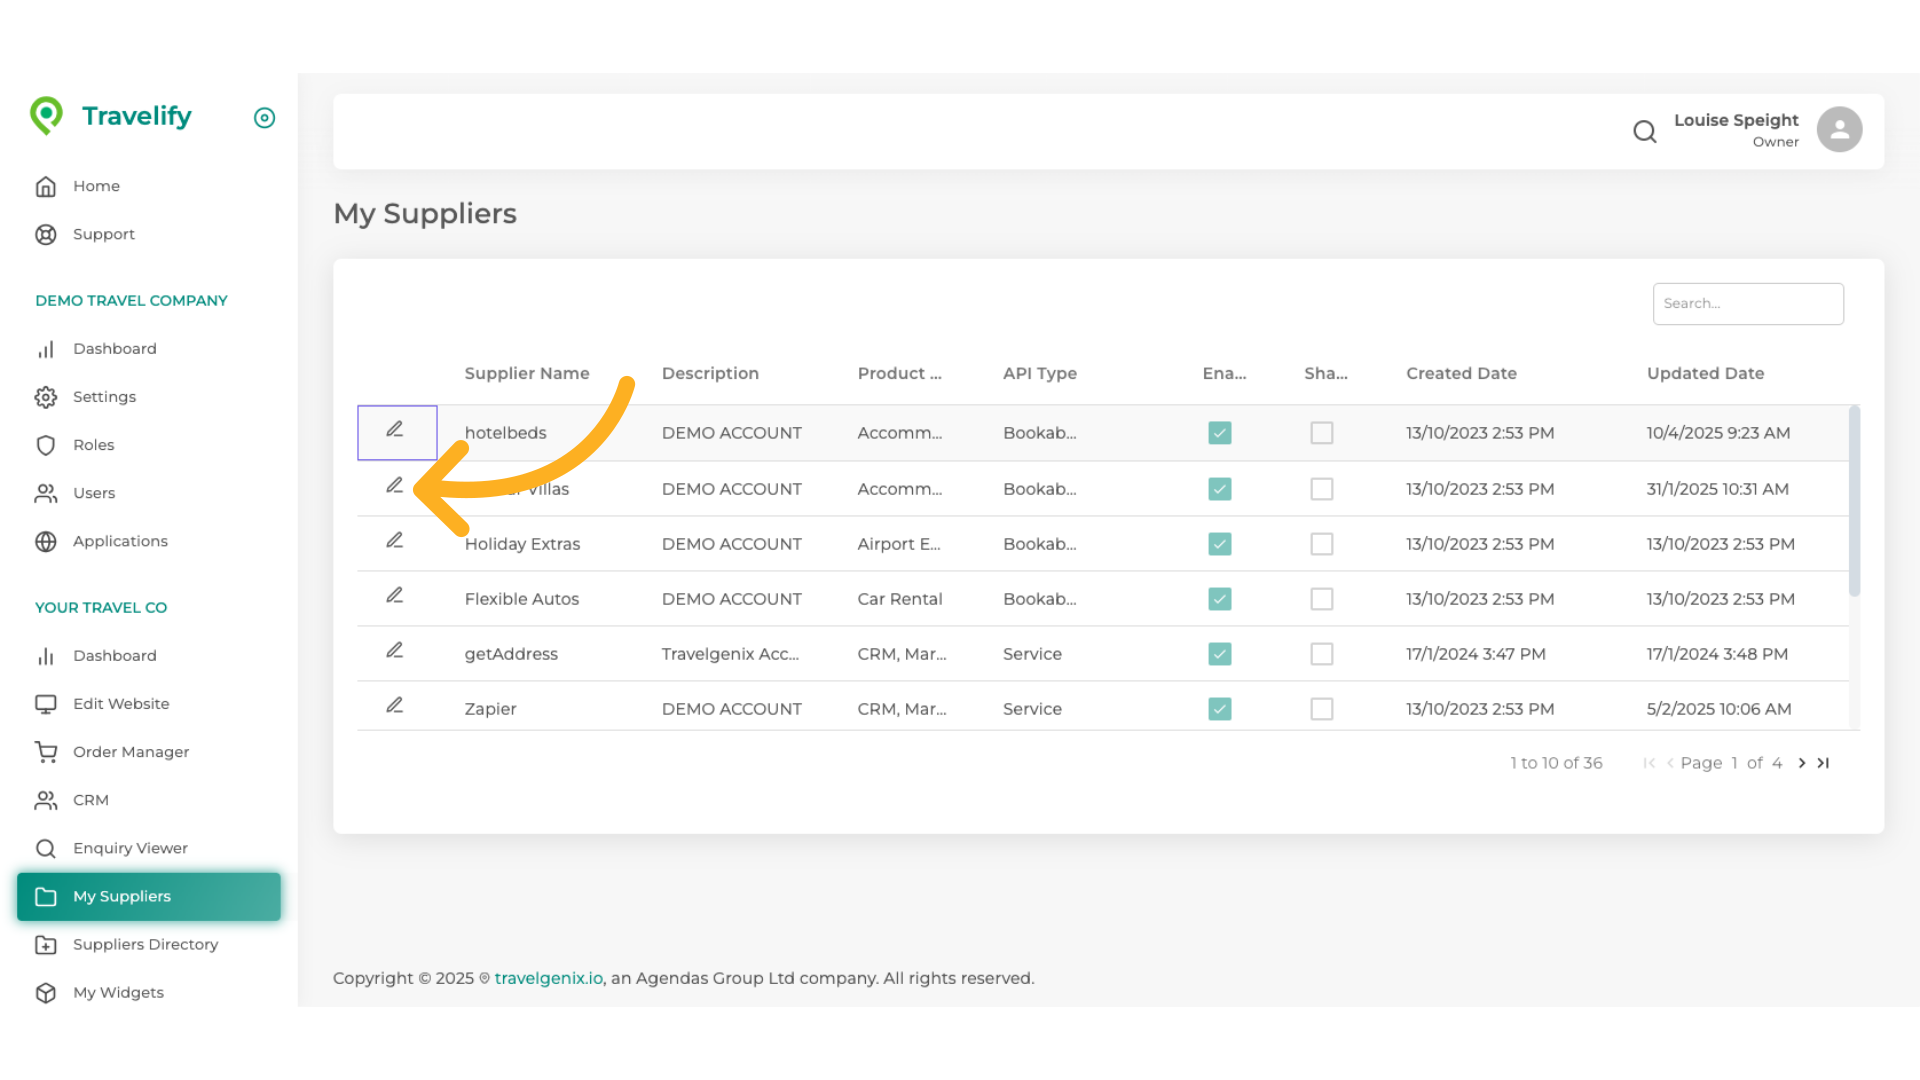
Task: Click the edit pencil for Holiday Extras
Action: [x=395, y=541]
